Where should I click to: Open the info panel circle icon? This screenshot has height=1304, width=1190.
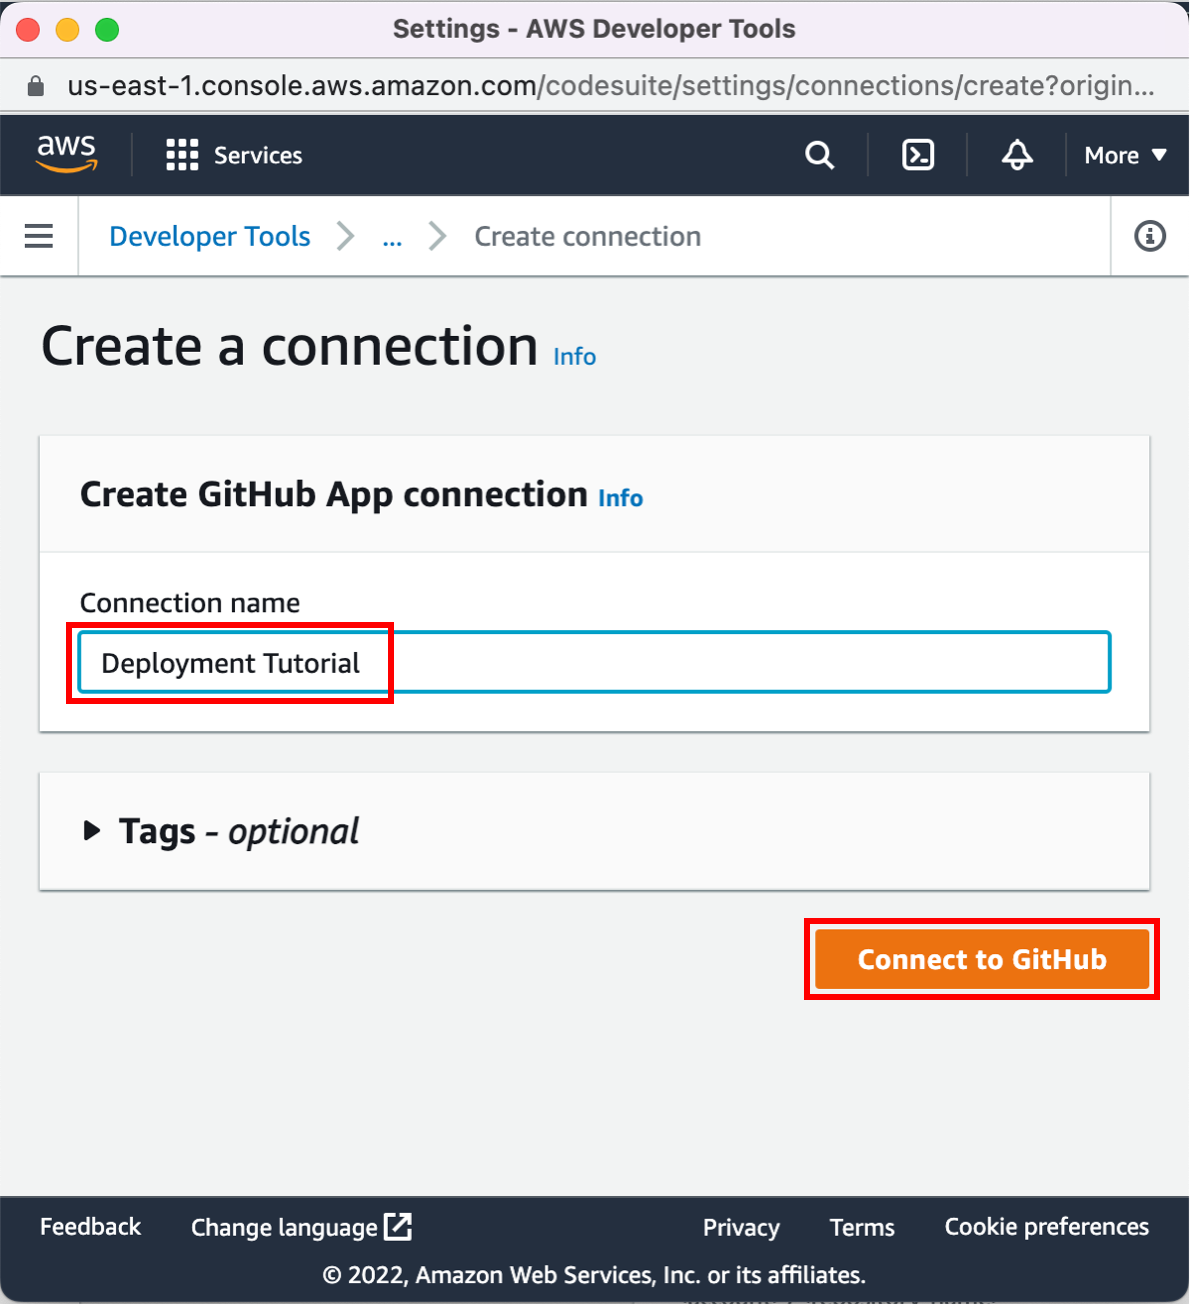point(1150,236)
